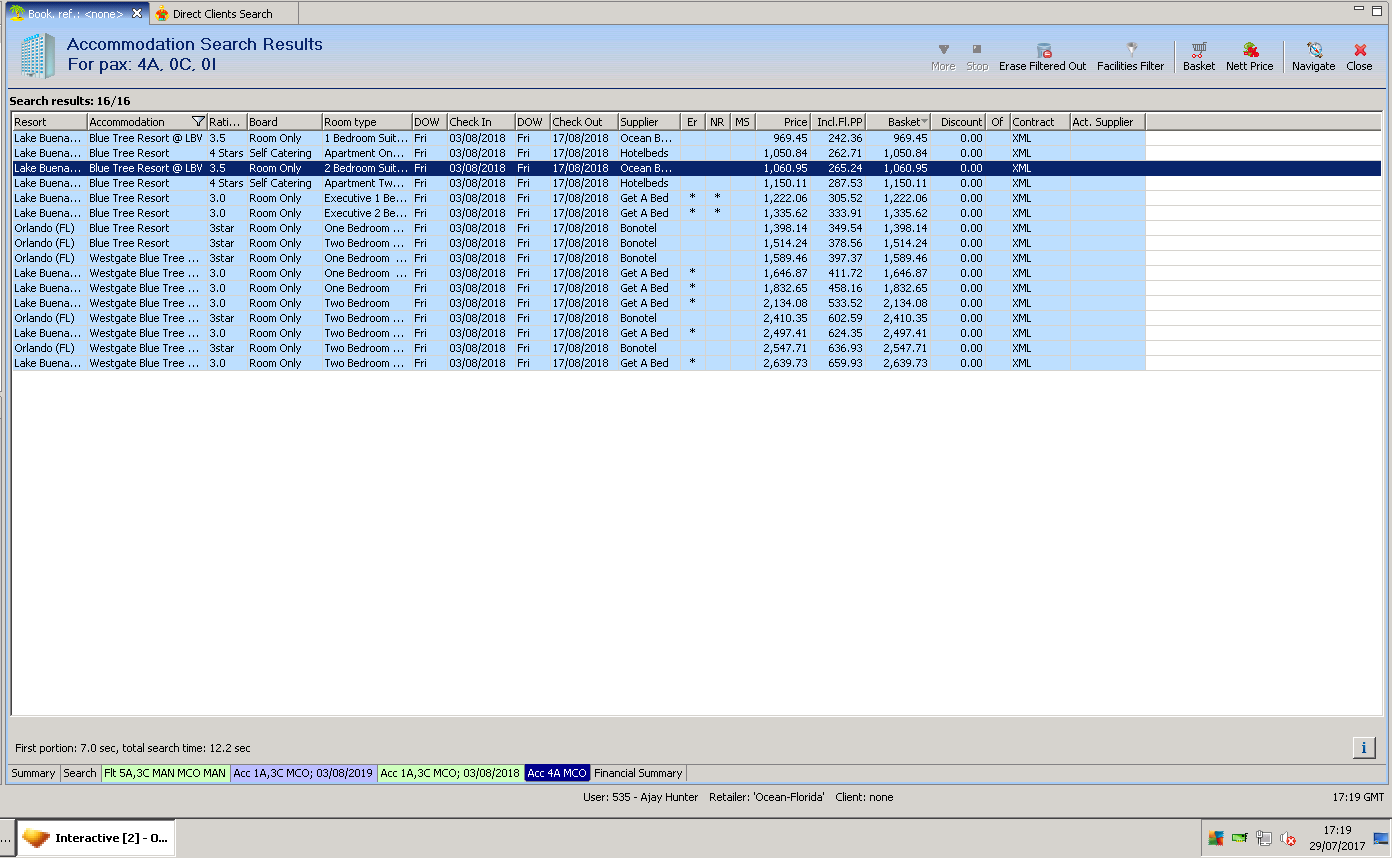Sort by the Basket column header

(x=897, y=122)
